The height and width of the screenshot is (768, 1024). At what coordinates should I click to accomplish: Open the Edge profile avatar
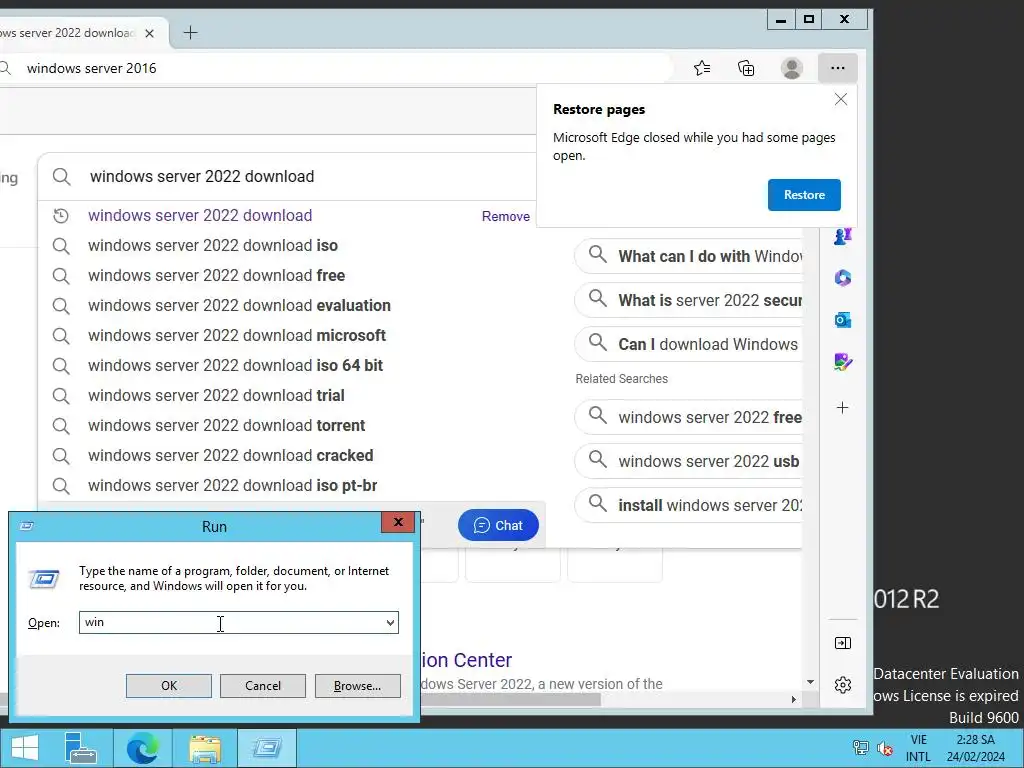pos(792,68)
